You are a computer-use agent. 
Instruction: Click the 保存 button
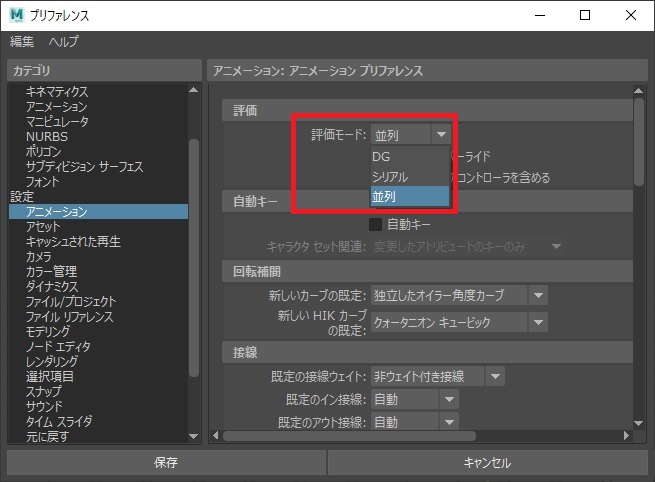(x=166, y=462)
